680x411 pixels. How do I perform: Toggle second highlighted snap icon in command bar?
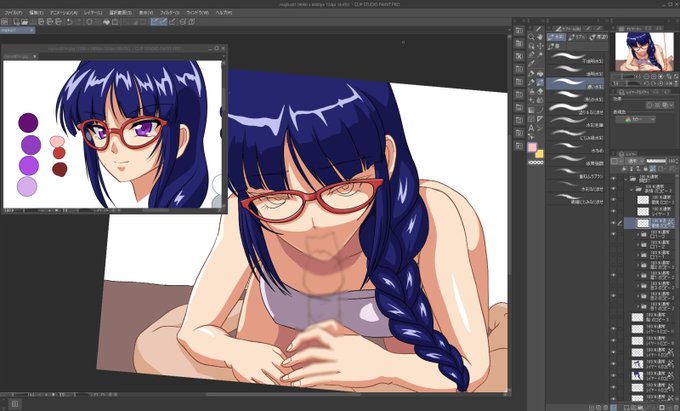coord(163,22)
